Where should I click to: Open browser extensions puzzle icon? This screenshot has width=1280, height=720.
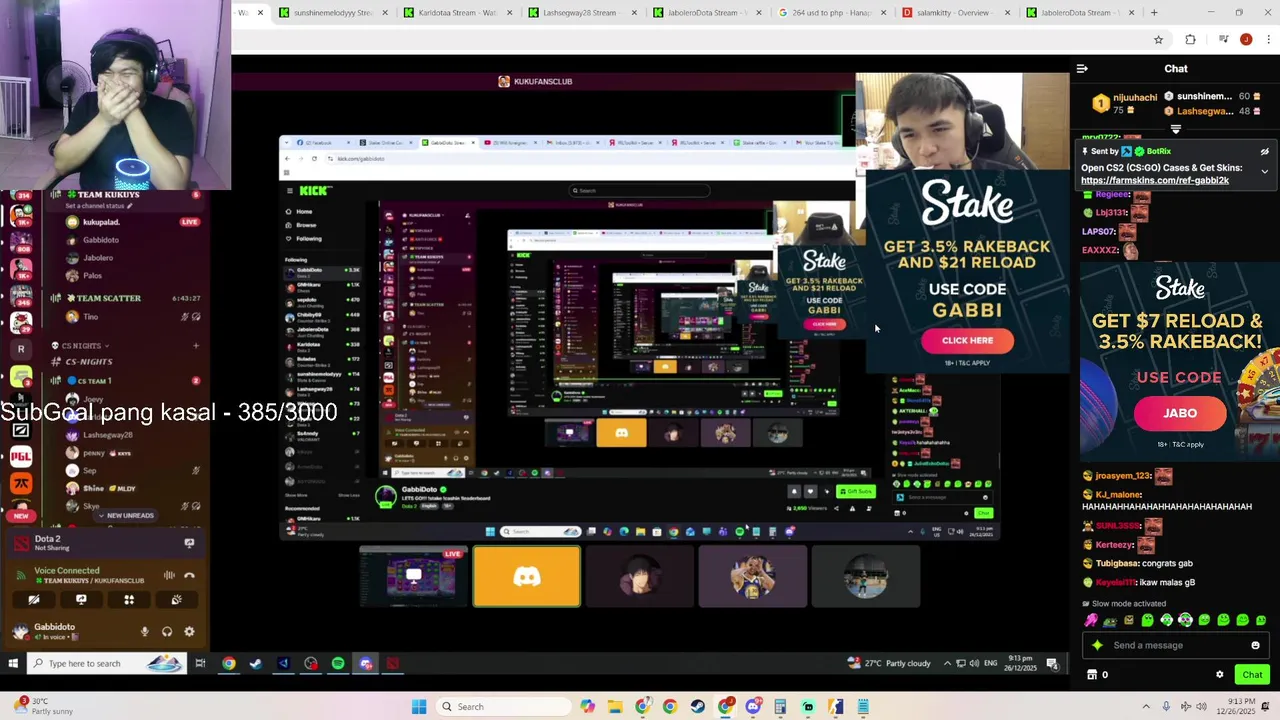pyautogui.click(x=1190, y=40)
